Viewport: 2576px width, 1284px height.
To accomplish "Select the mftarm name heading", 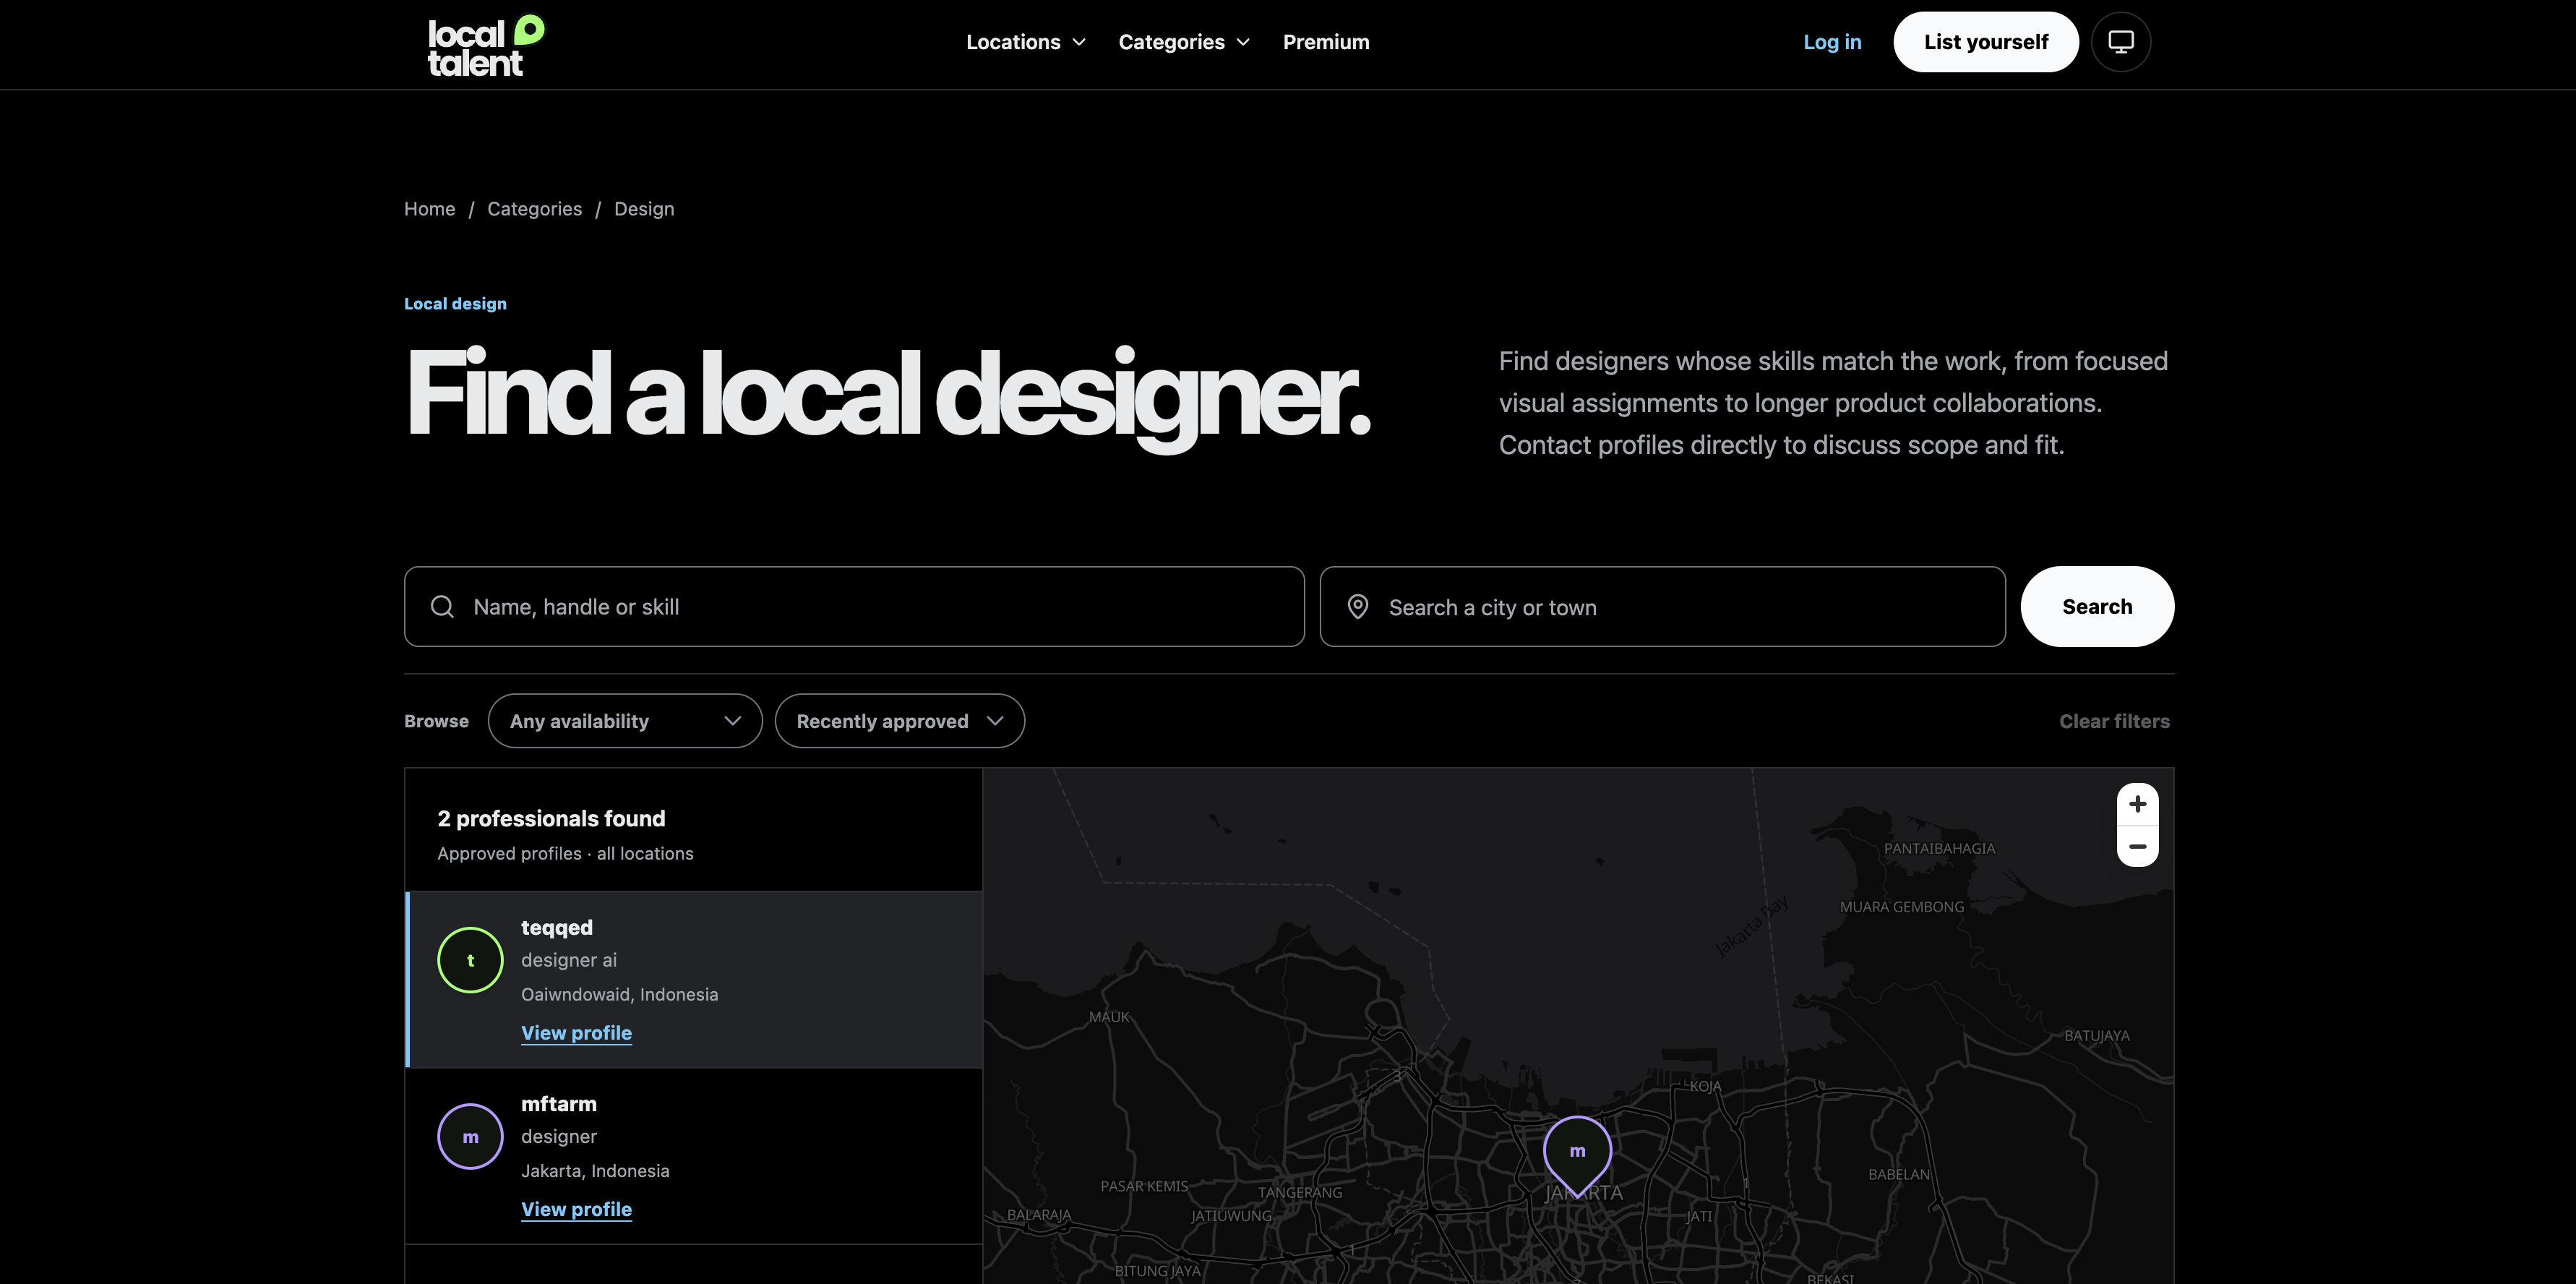I will [559, 1104].
